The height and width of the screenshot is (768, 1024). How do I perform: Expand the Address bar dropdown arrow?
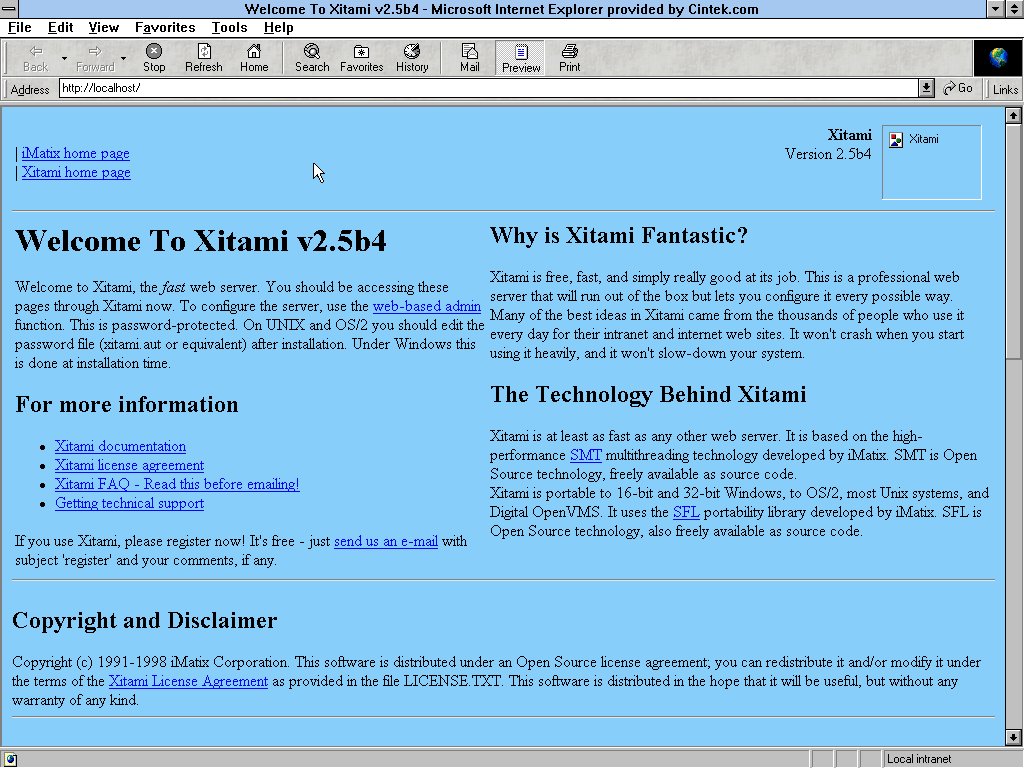[x=926, y=88]
